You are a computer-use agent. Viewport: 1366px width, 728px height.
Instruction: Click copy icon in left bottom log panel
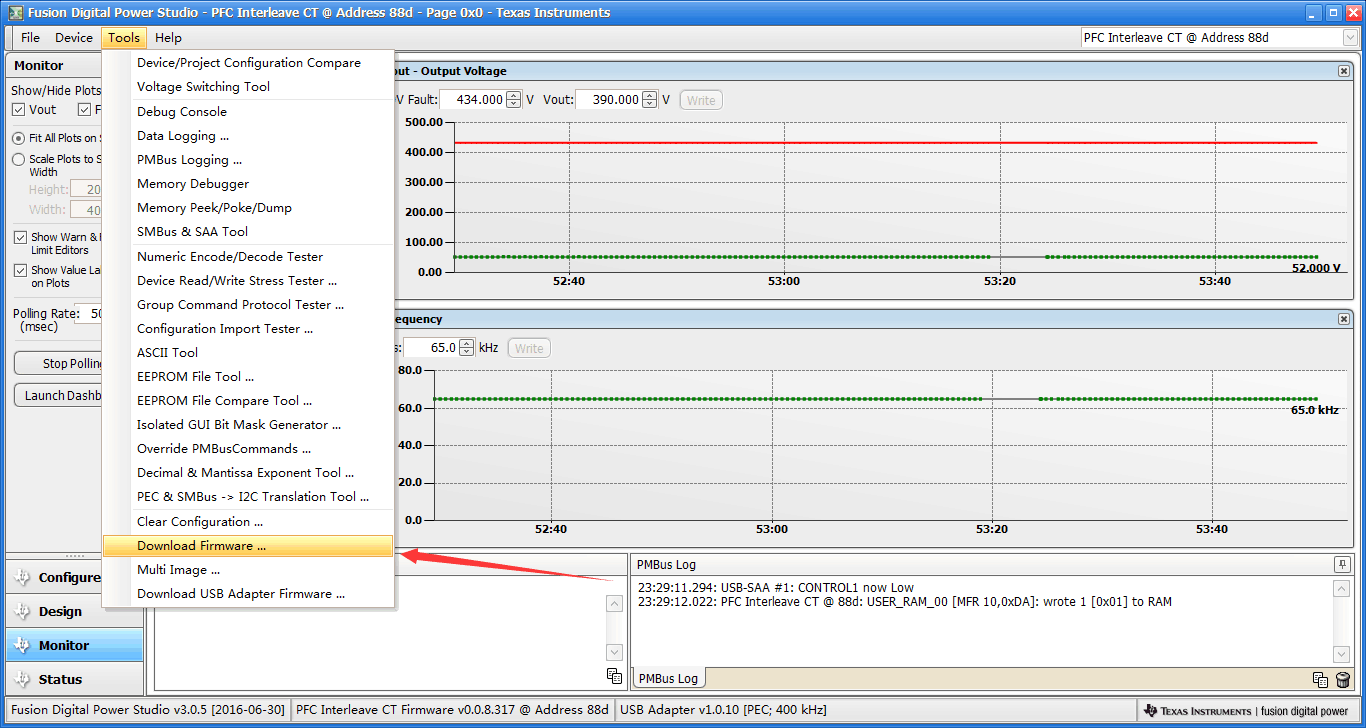click(615, 676)
